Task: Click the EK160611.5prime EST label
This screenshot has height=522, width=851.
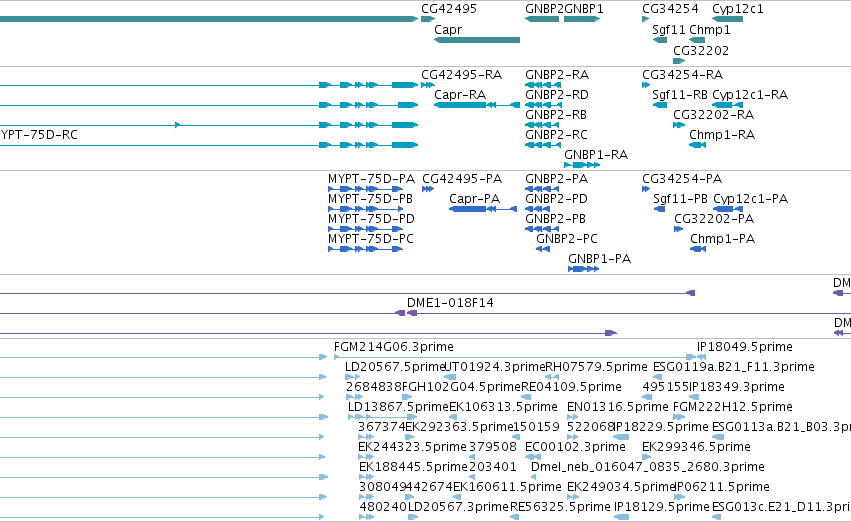Action: [507, 488]
